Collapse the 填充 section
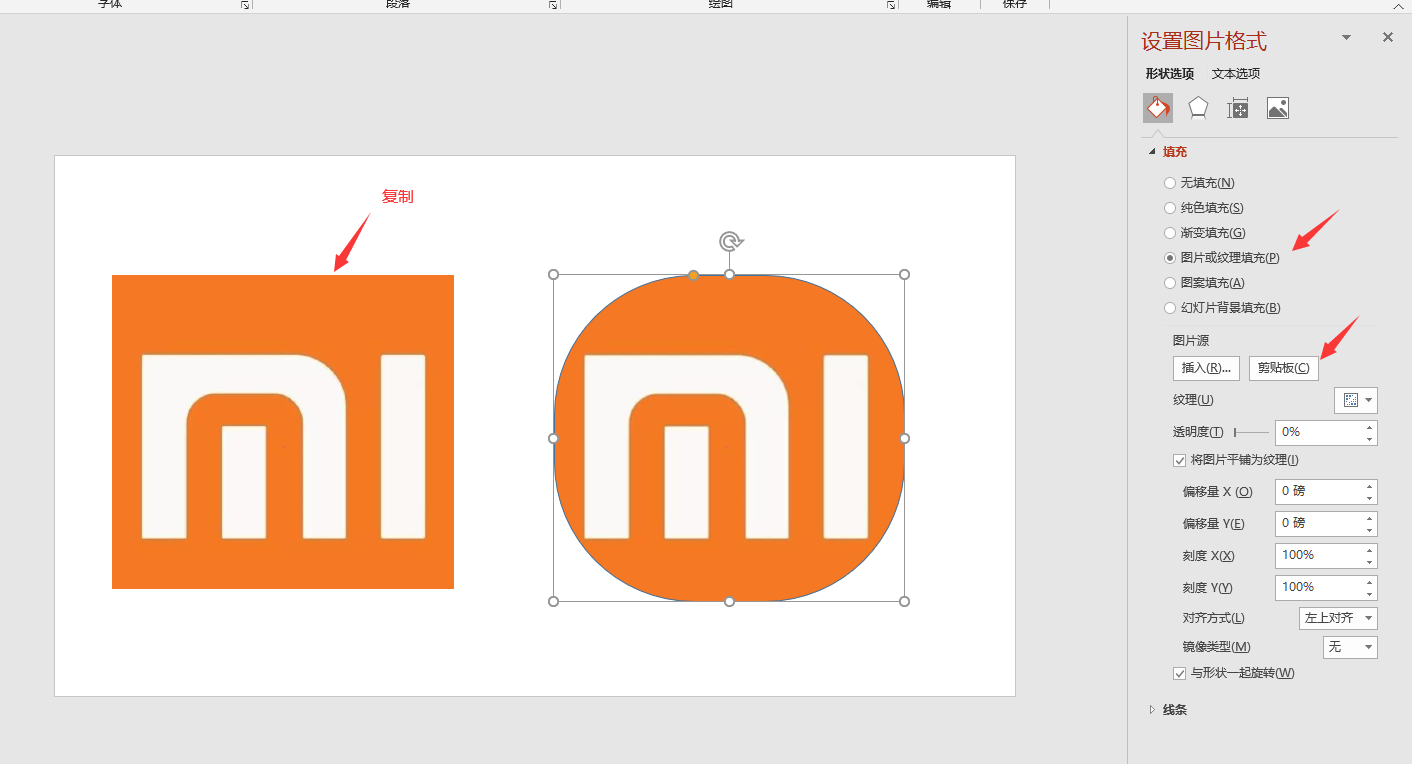Image resolution: width=1412 pixels, height=764 pixels. coord(1152,152)
